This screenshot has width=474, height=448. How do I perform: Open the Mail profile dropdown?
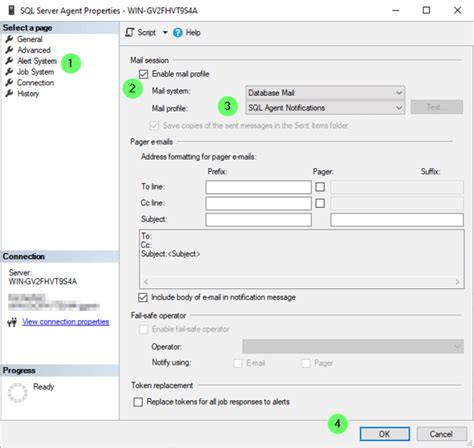tap(325, 108)
